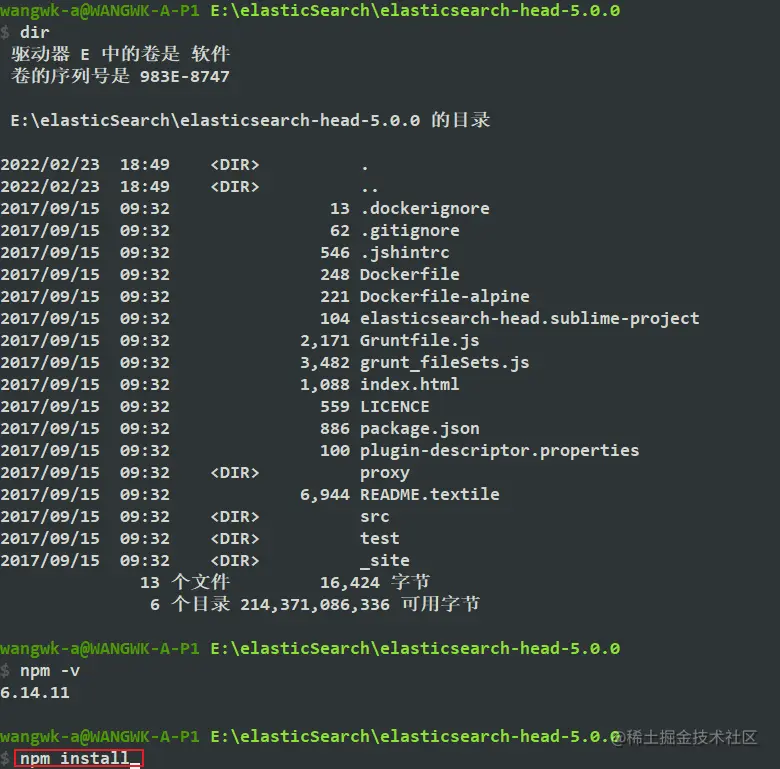Click the _site directory entry
Screen dimensions: 780x769
[385, 561]
